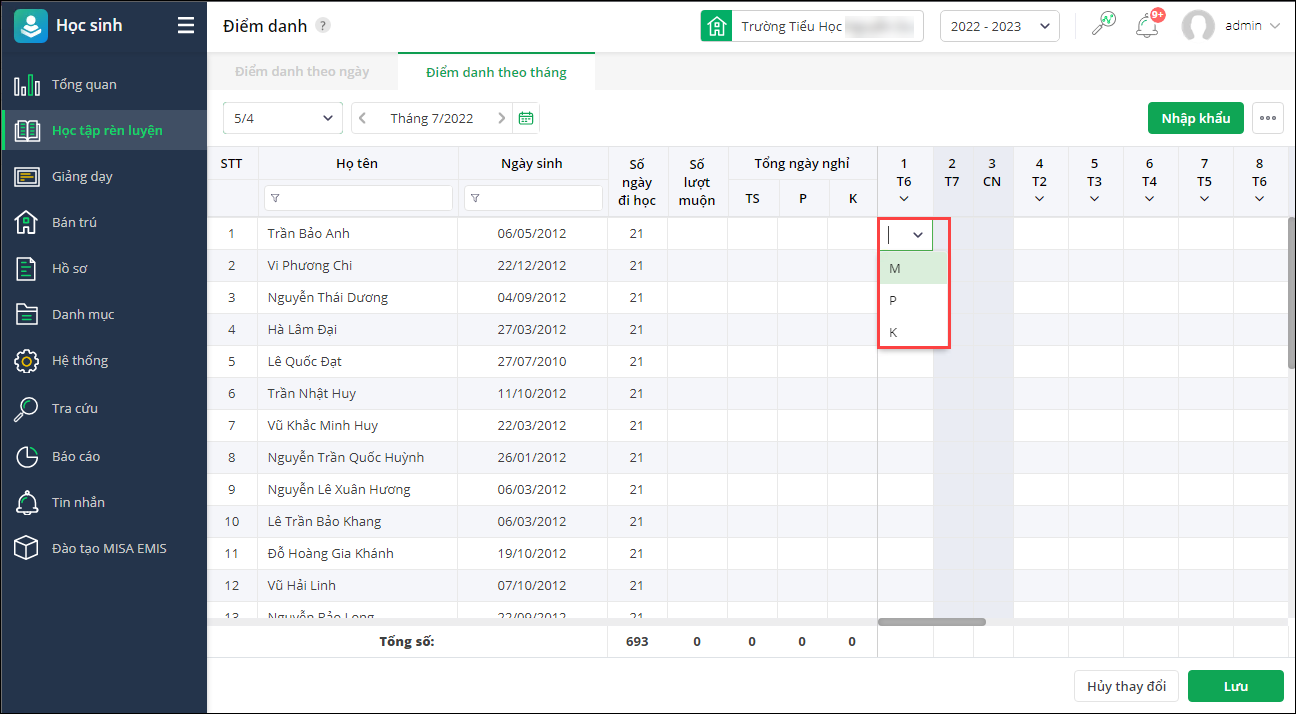Expand day 7 T5 column chevron
The width and height of the screenshot is (1296, 714).
[1205, 199]
